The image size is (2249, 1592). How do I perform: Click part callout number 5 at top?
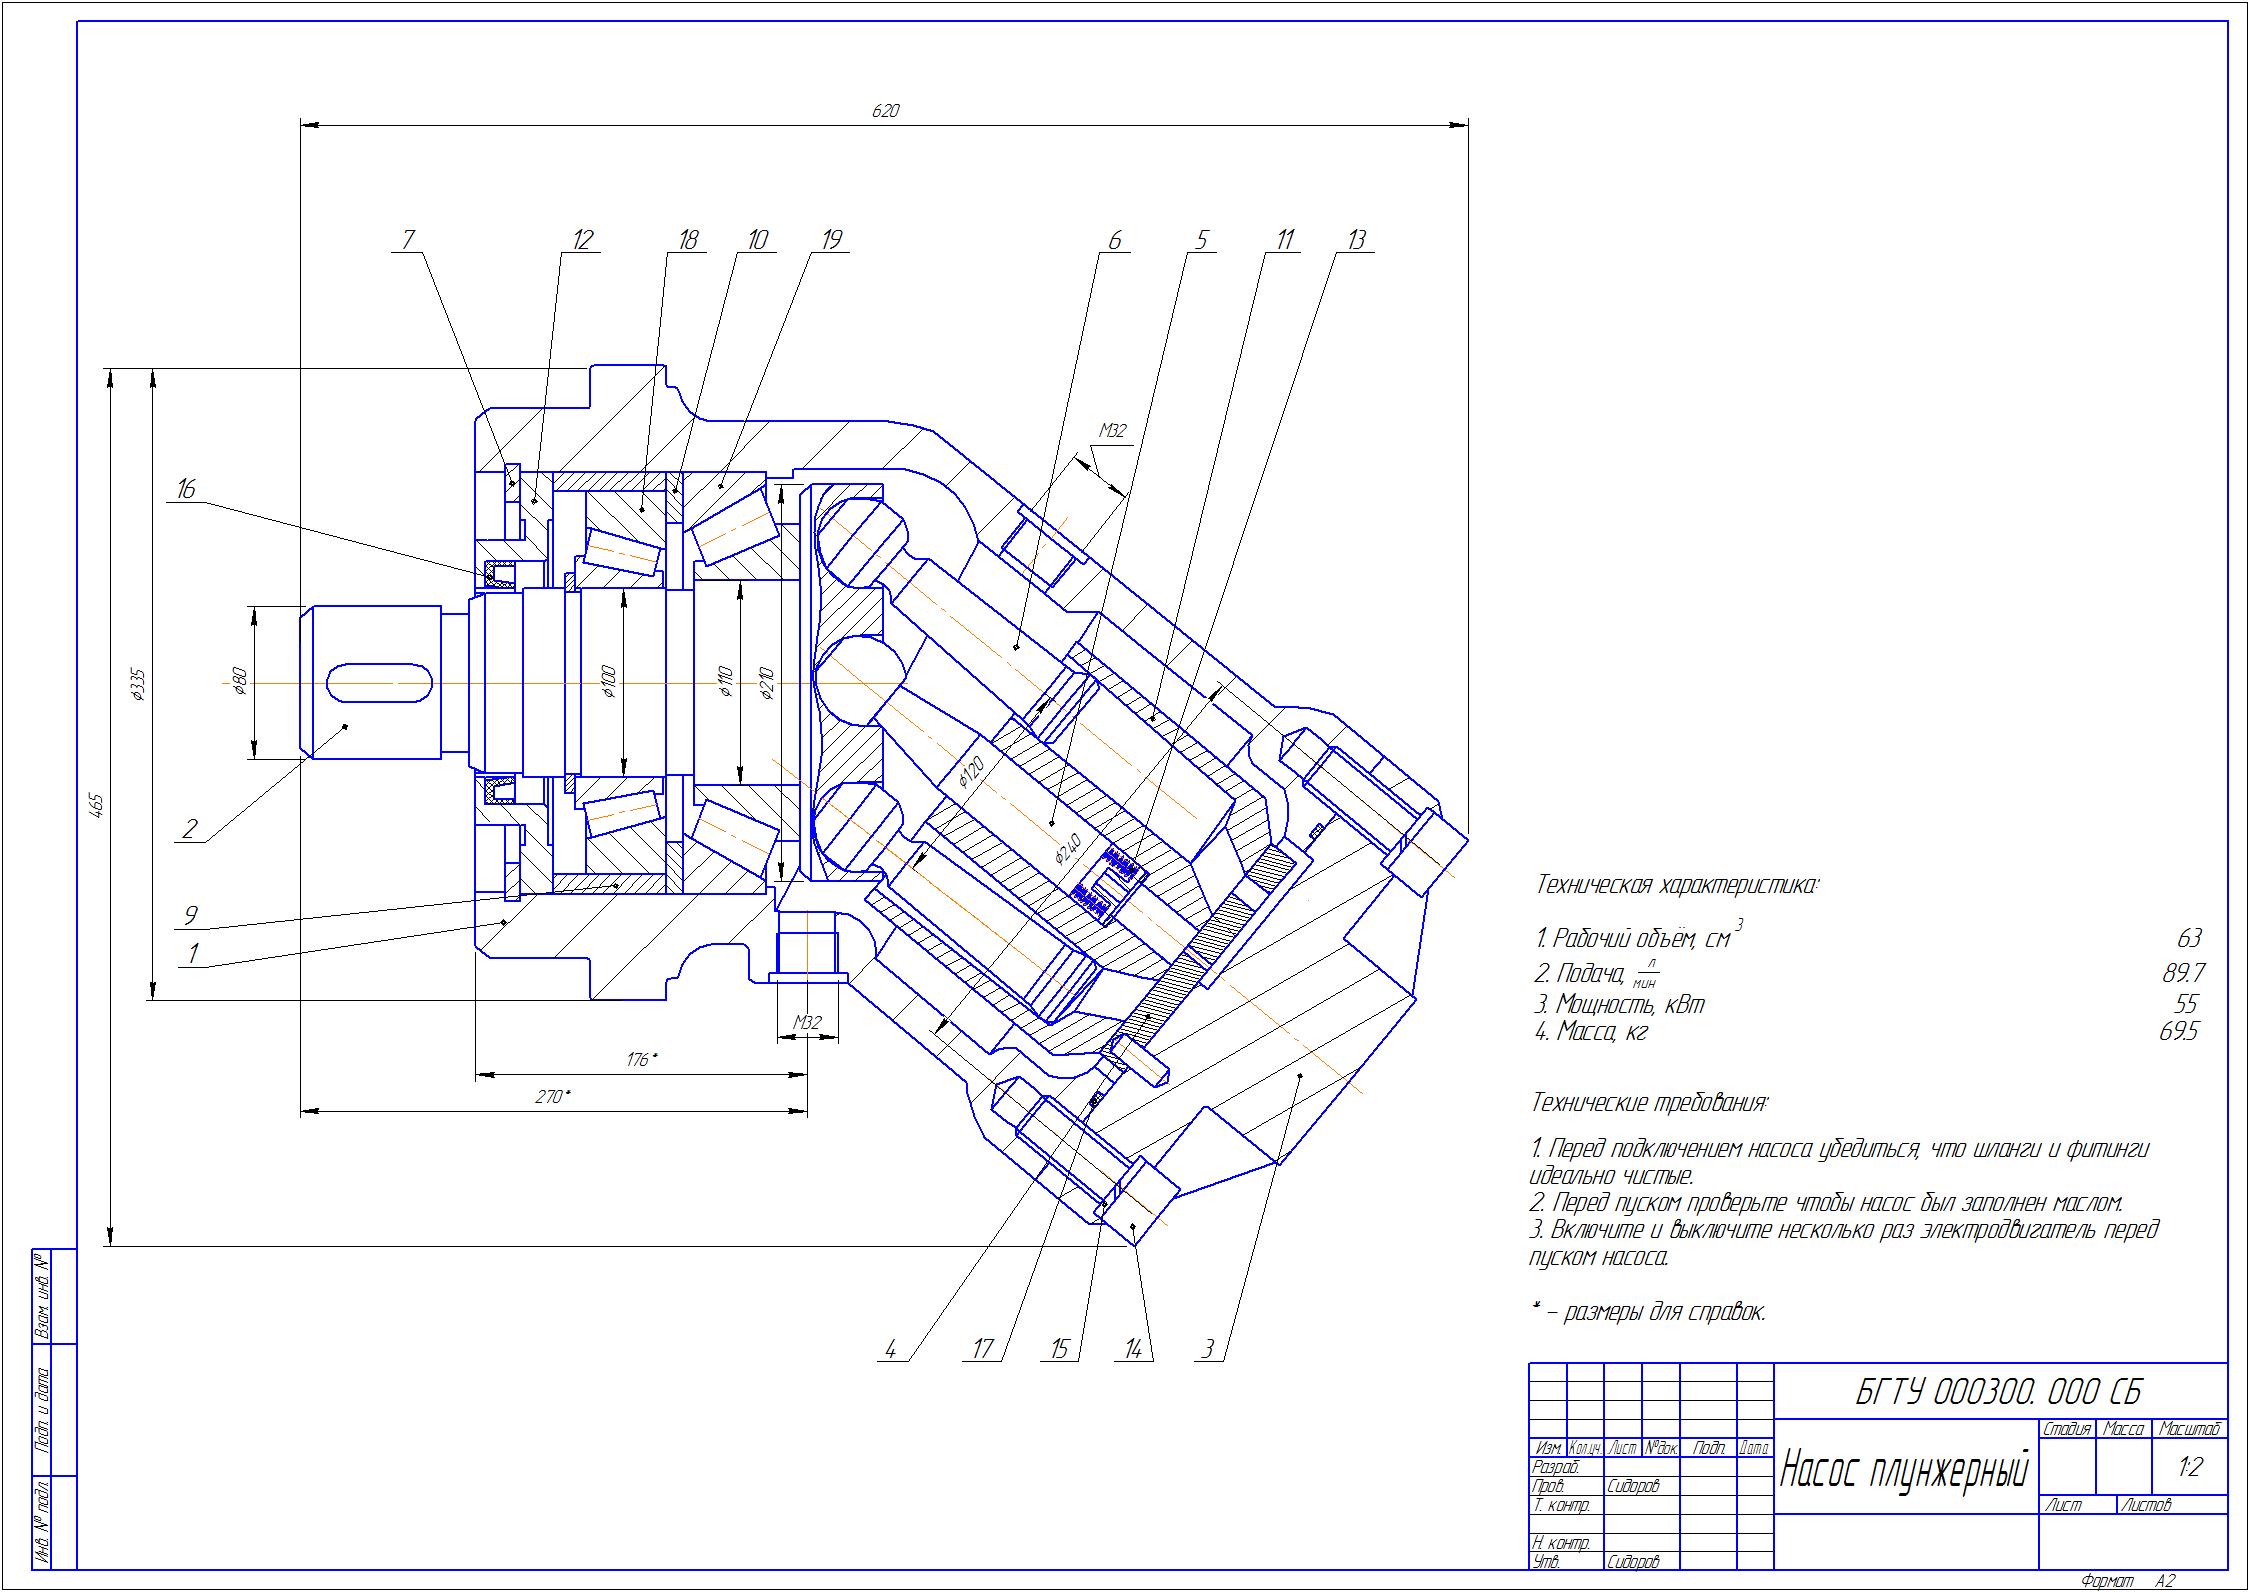point(1201,239)
